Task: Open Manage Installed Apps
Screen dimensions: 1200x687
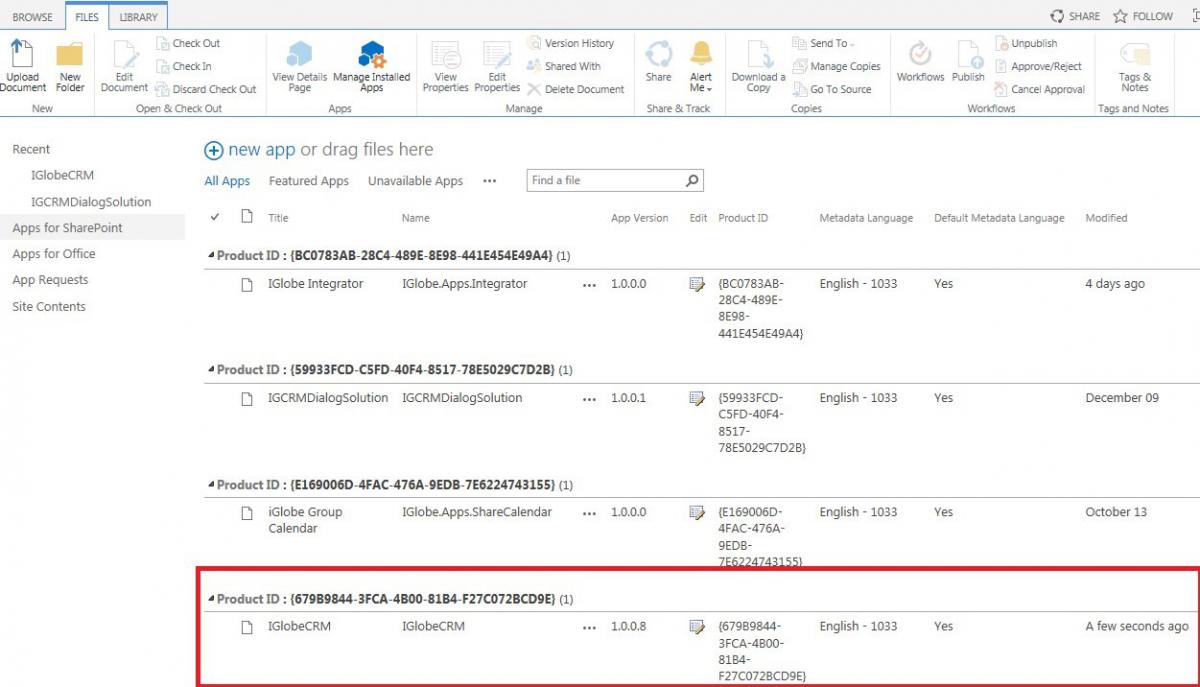Action: (x=372, y=67)
